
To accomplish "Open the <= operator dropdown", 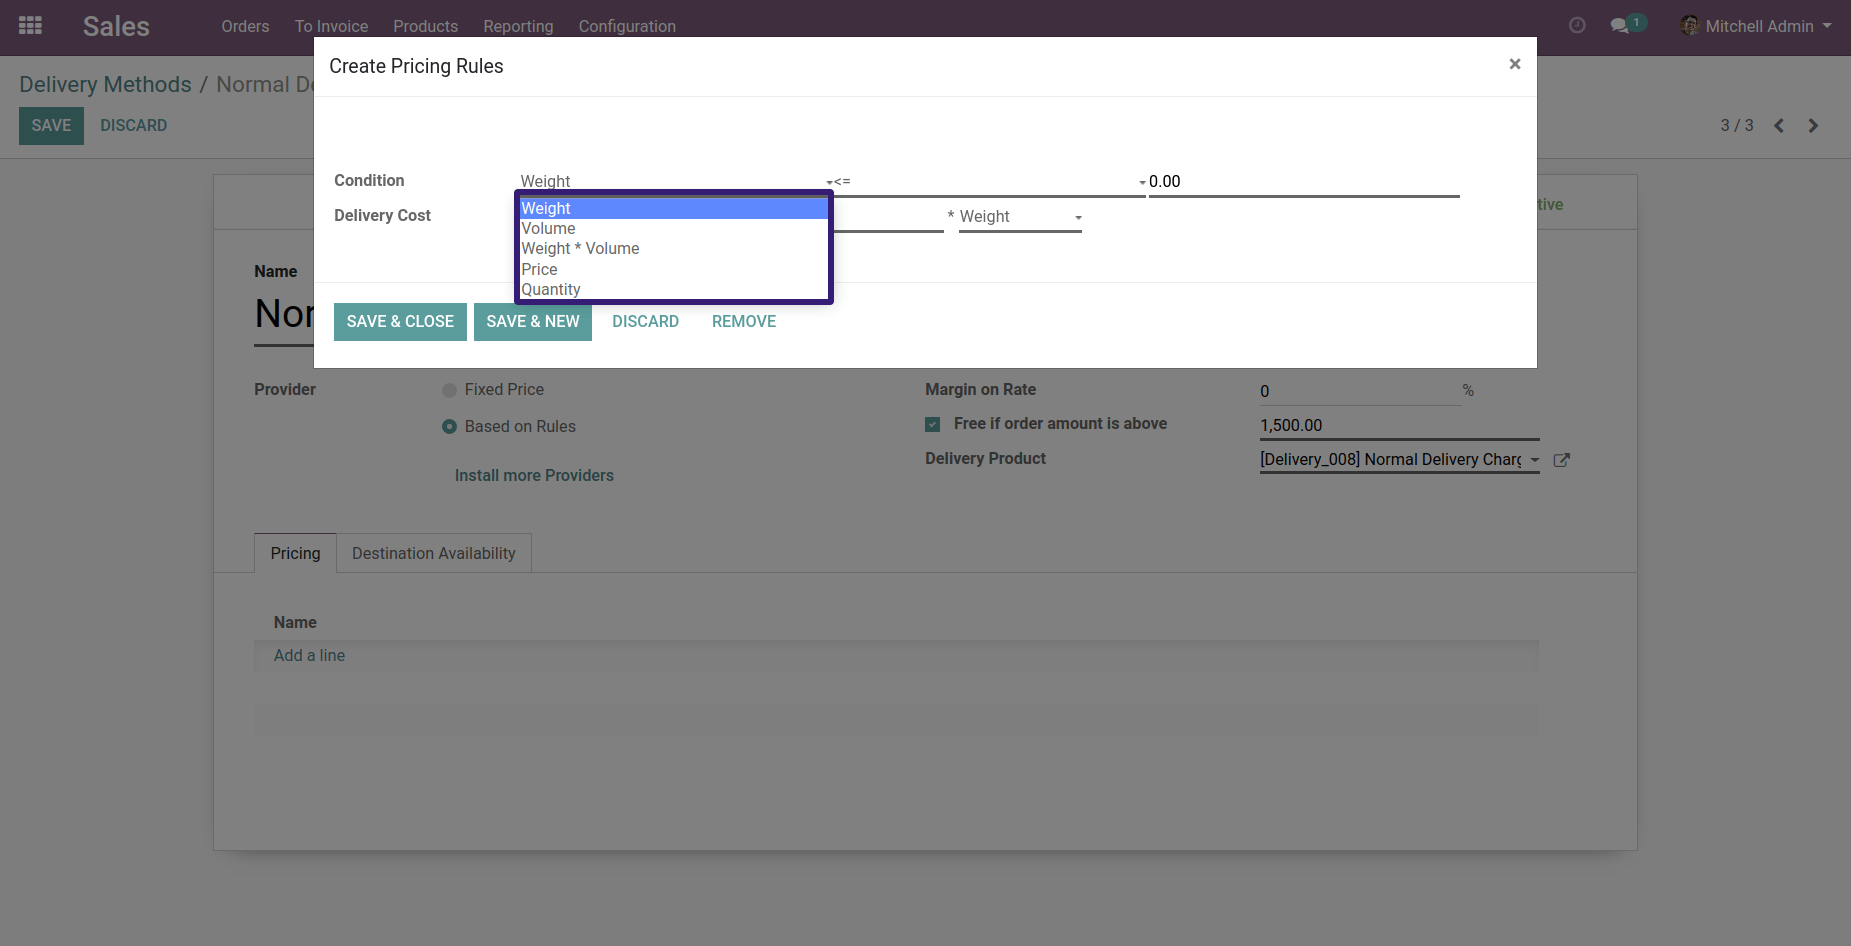I will point(990,182).
